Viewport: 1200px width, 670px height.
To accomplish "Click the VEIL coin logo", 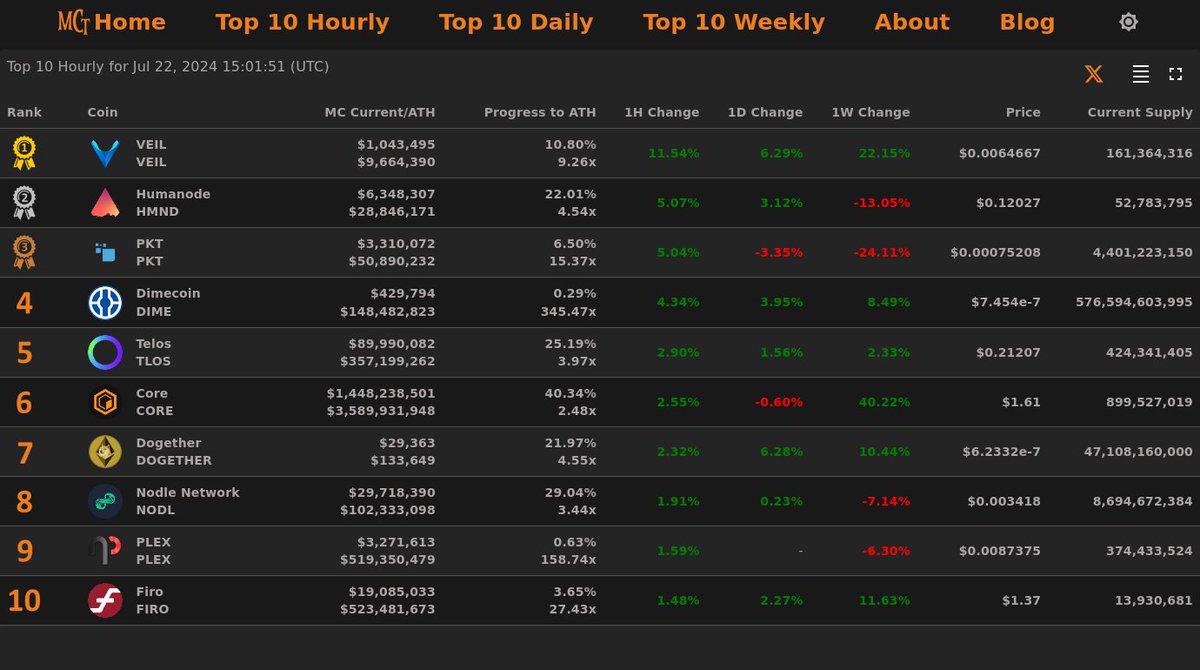I will coord(105,153).
